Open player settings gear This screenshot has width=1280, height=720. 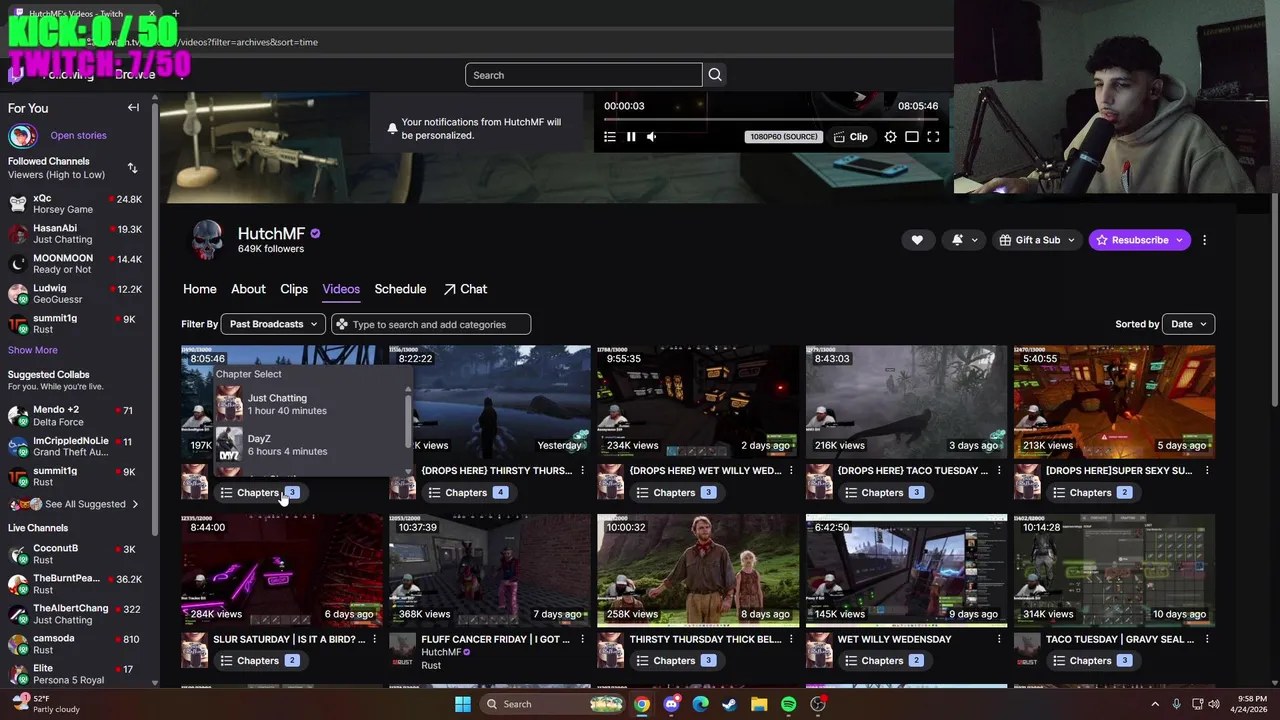pos(891,137)
